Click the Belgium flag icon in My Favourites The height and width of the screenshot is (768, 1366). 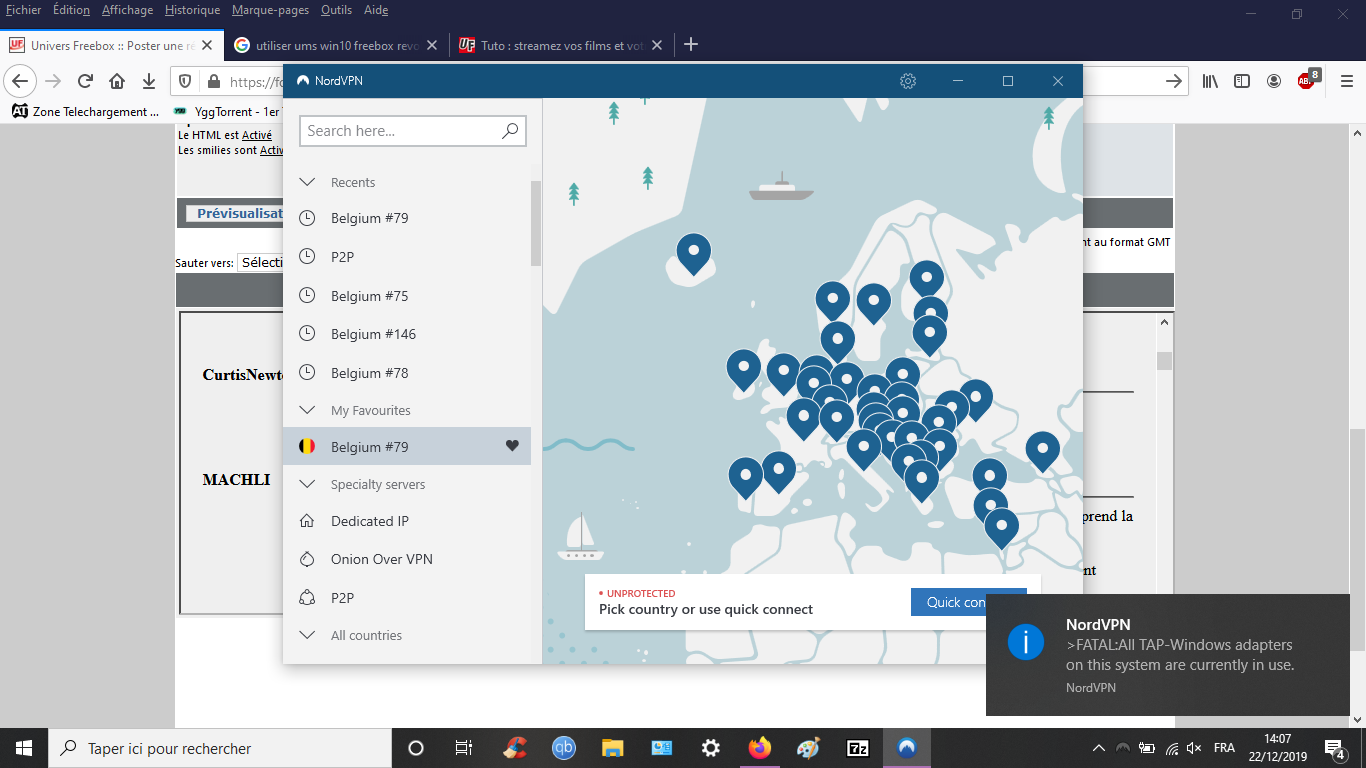point(308,447)
